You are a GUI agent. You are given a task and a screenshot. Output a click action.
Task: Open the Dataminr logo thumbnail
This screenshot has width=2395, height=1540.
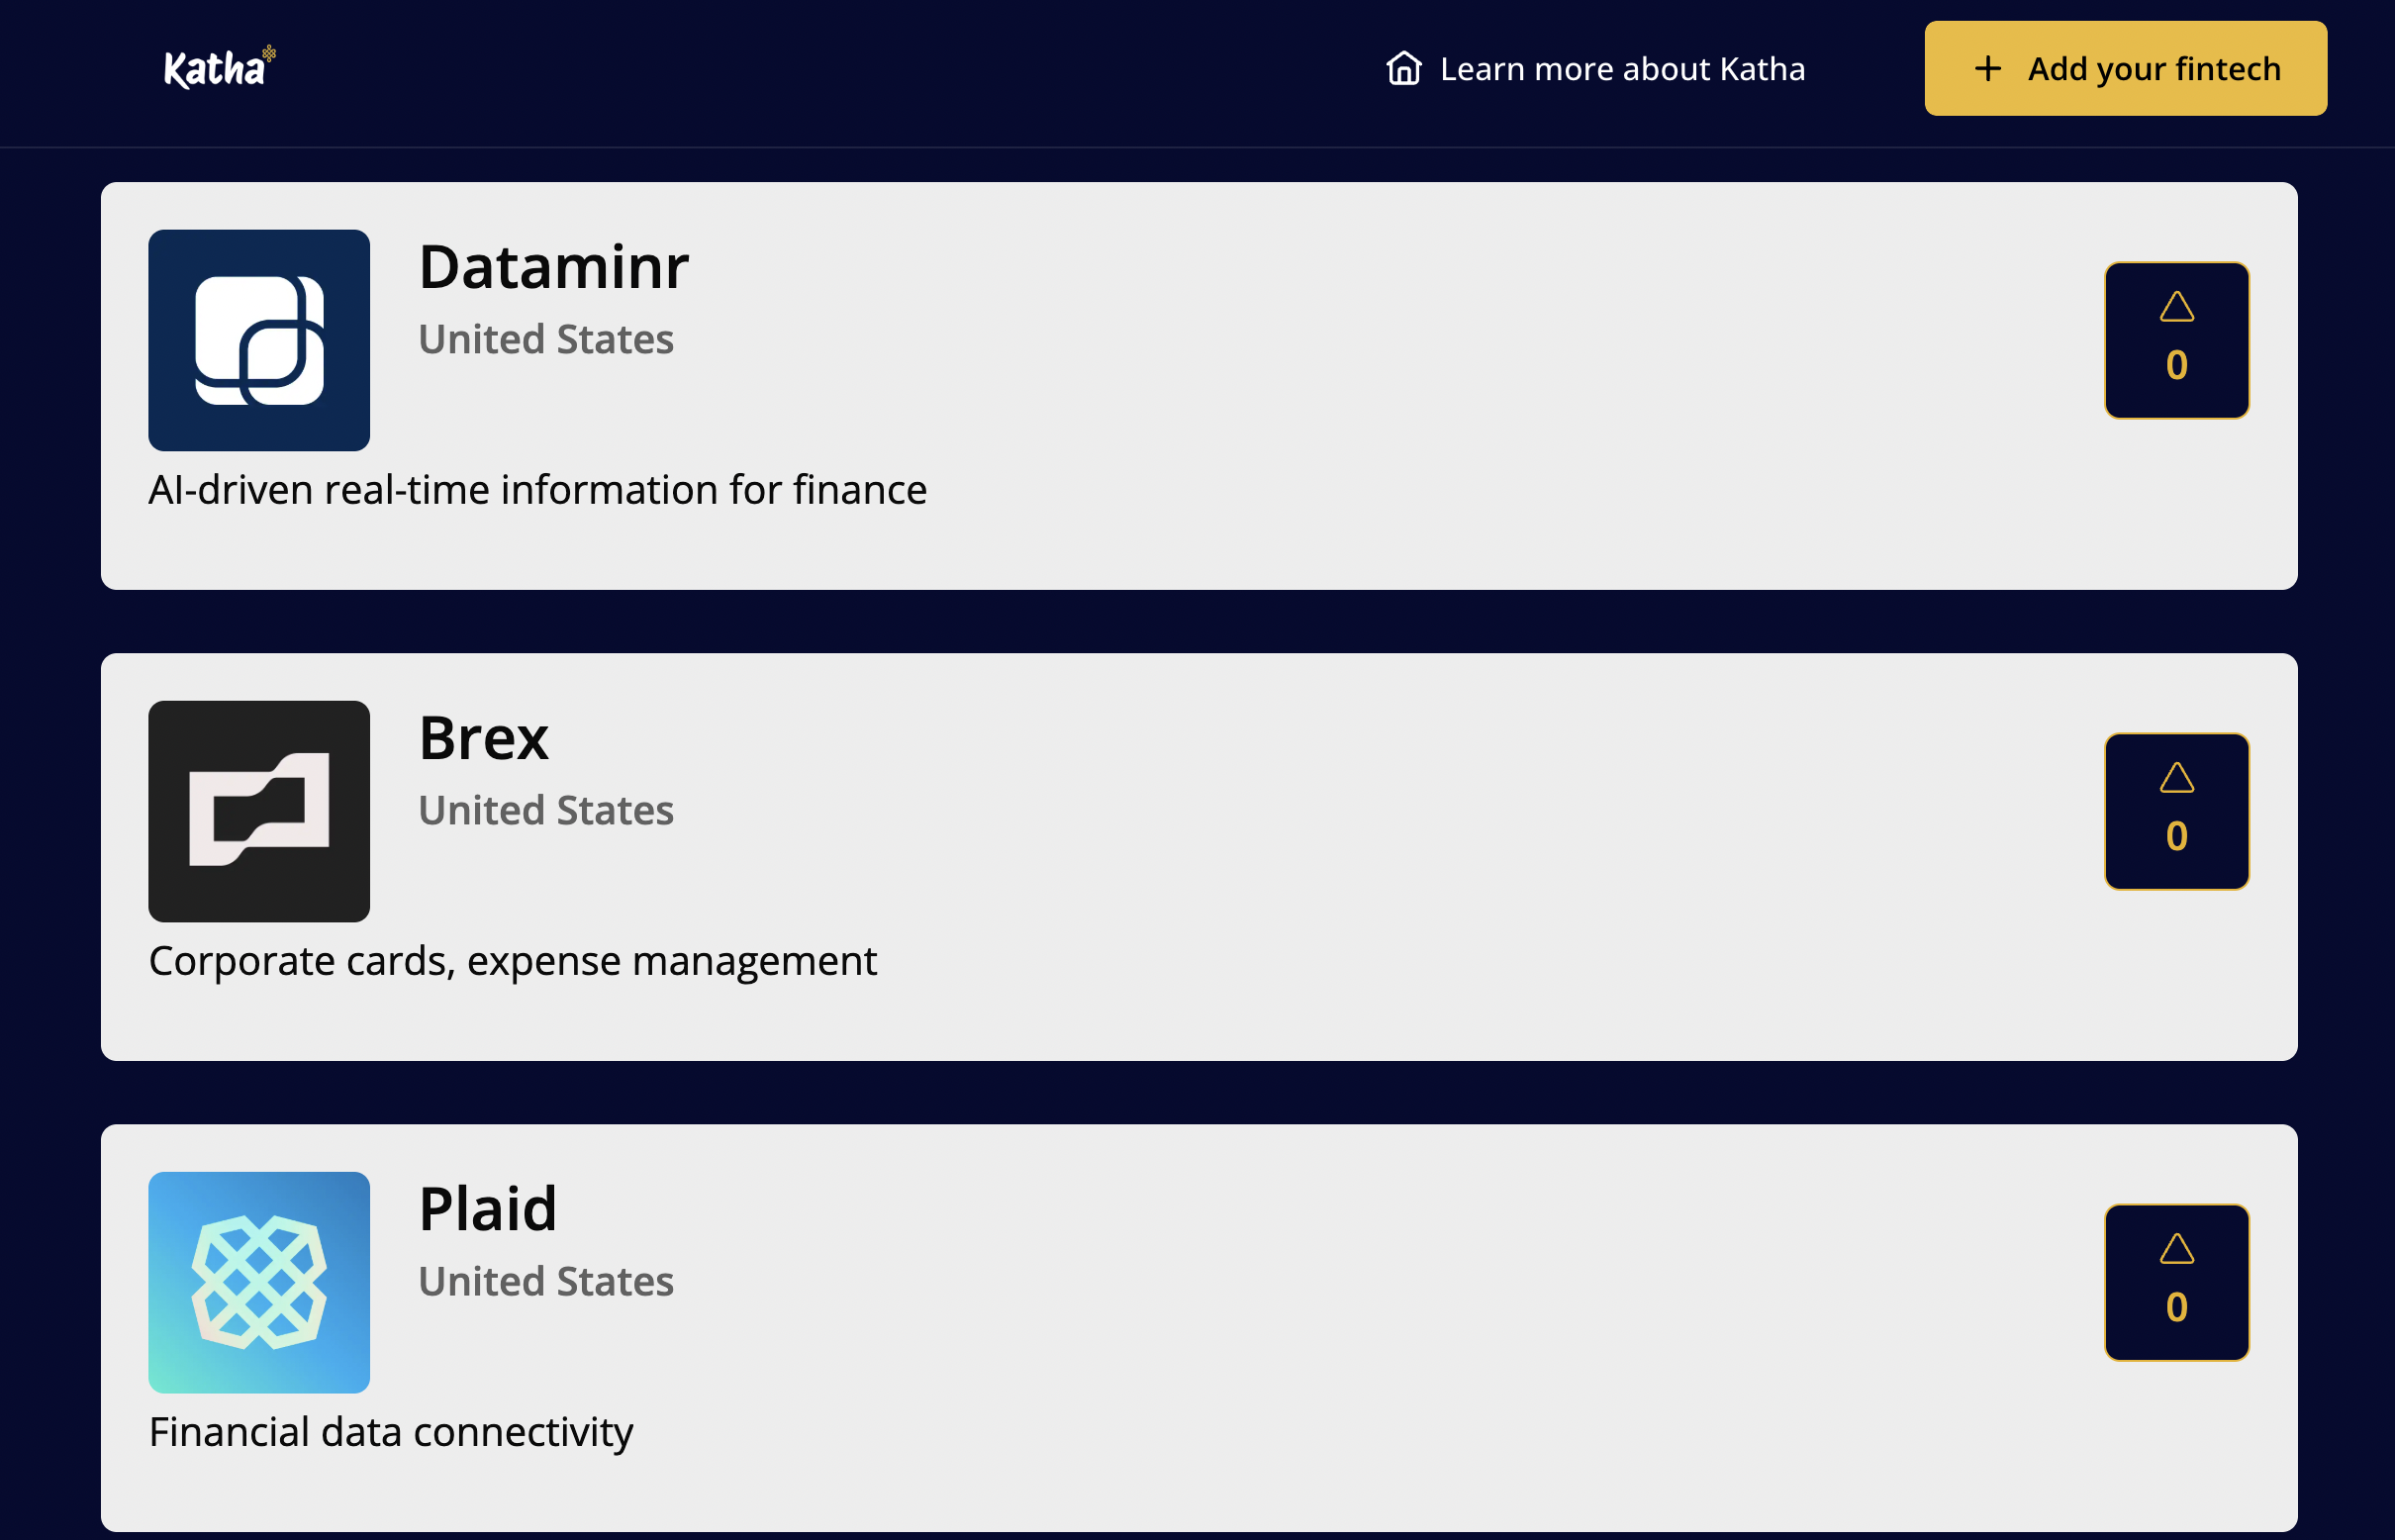(259, 340)
